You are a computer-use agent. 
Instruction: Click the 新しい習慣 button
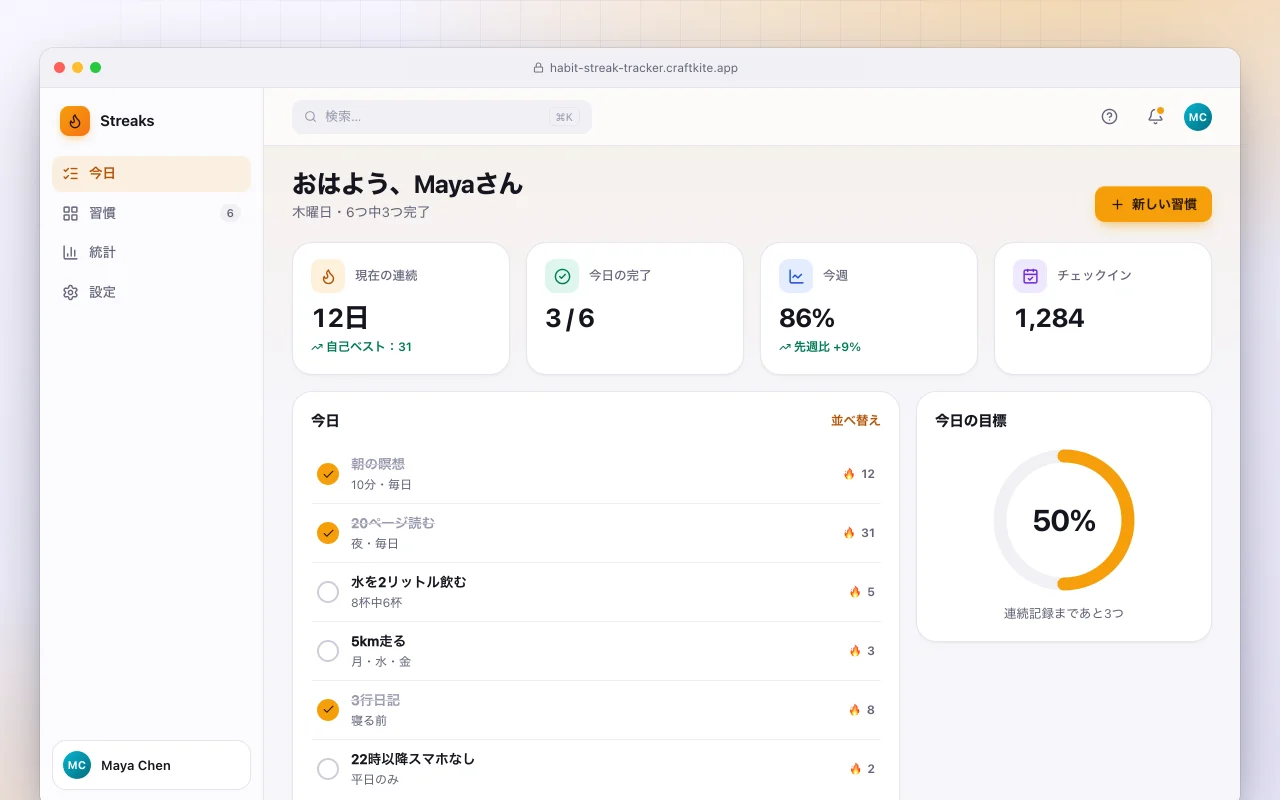point(1153,204)
